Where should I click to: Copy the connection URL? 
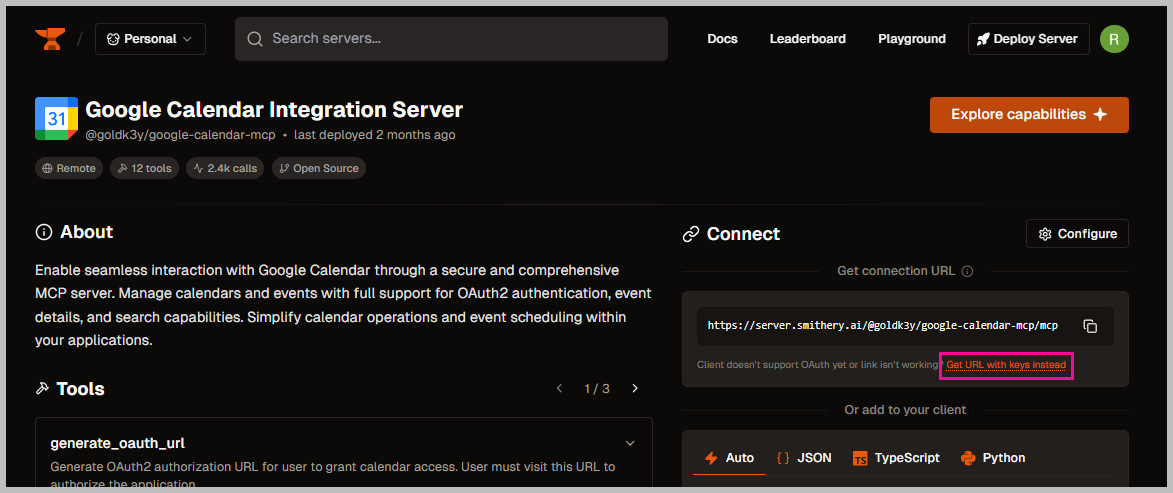tap(1090, 326)
